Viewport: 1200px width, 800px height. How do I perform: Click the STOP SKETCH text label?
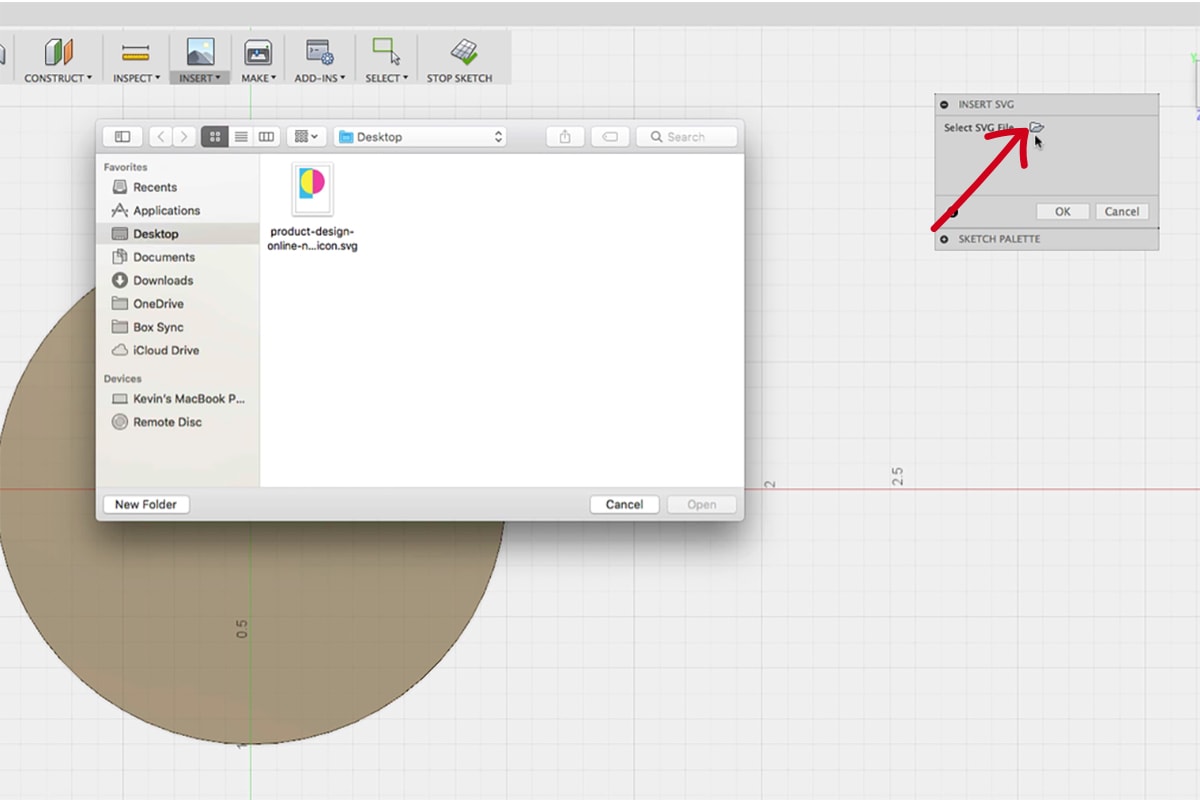[460, 78]
